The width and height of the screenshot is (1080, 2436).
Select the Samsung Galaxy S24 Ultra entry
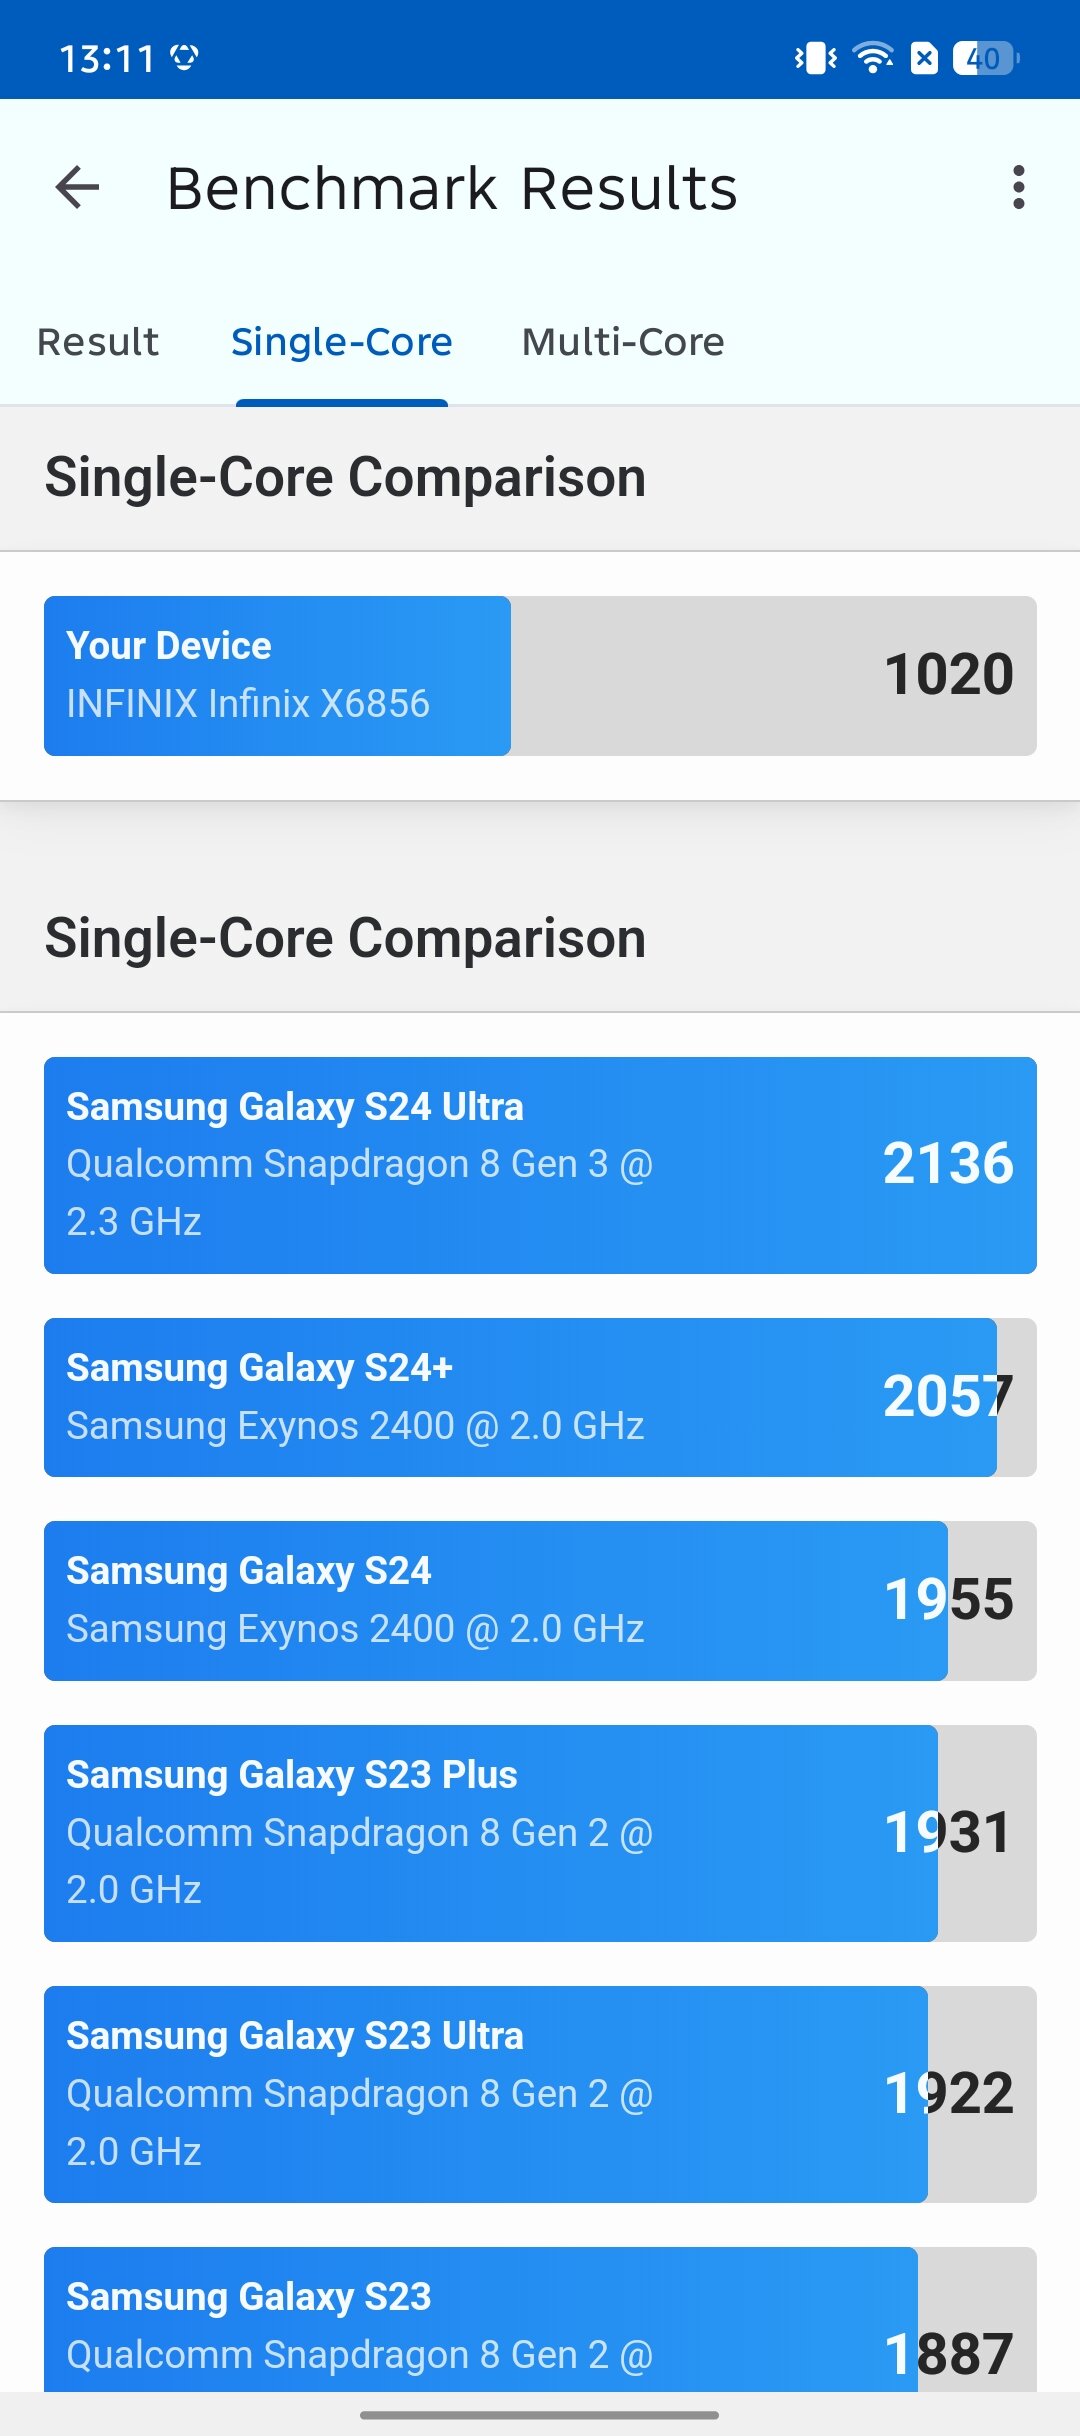(x=540, y=1165)
